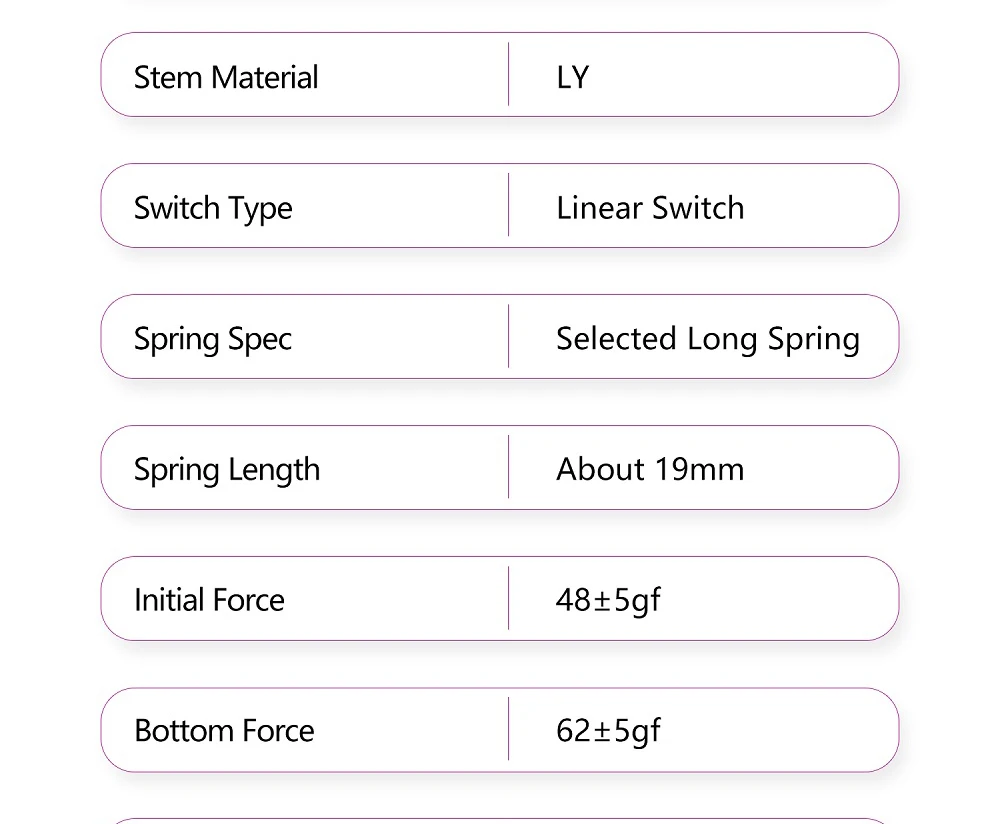
Task: Click the partially visible row below Bottom Force
Action: tap(500, 820)
